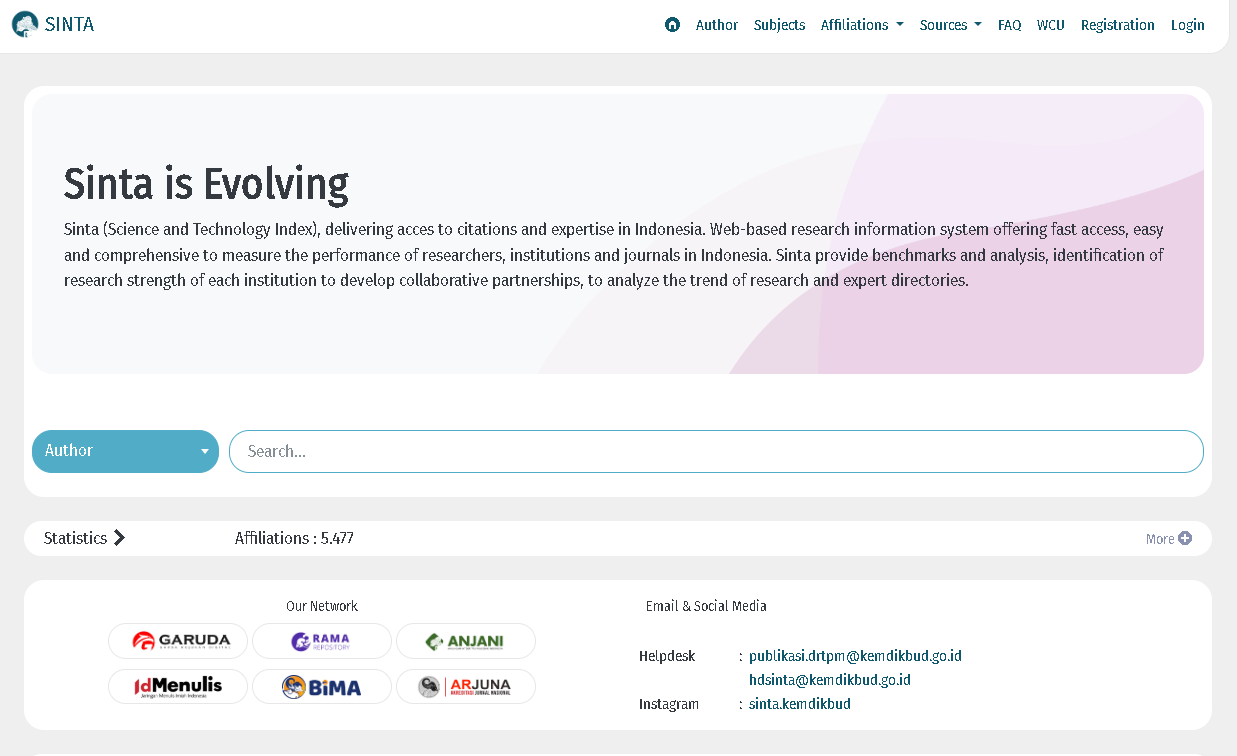The image size is (1237, 756).
Task: Click the Our Network heading
Action: 322,606
